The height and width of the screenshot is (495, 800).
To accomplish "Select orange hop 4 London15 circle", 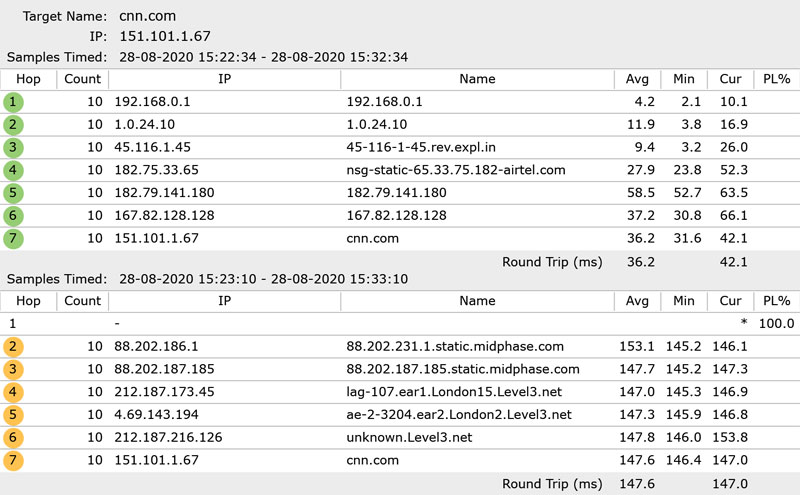I will (x=13, y=392).
